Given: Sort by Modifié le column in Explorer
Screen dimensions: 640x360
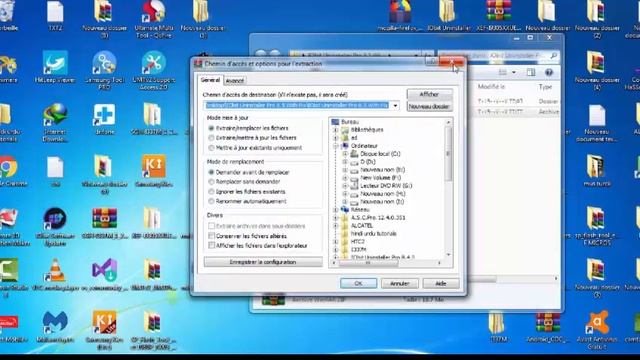Looking at the screenshot, I should click(491, 87).
